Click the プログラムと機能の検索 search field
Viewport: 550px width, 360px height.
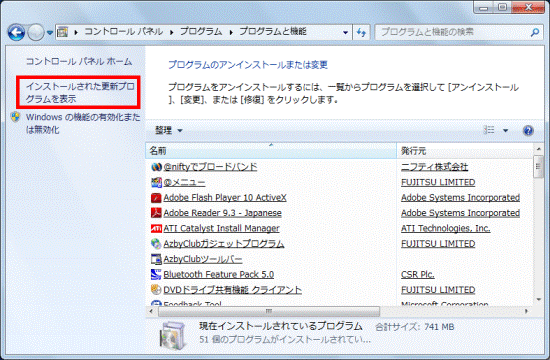click(x=459, y=32)
